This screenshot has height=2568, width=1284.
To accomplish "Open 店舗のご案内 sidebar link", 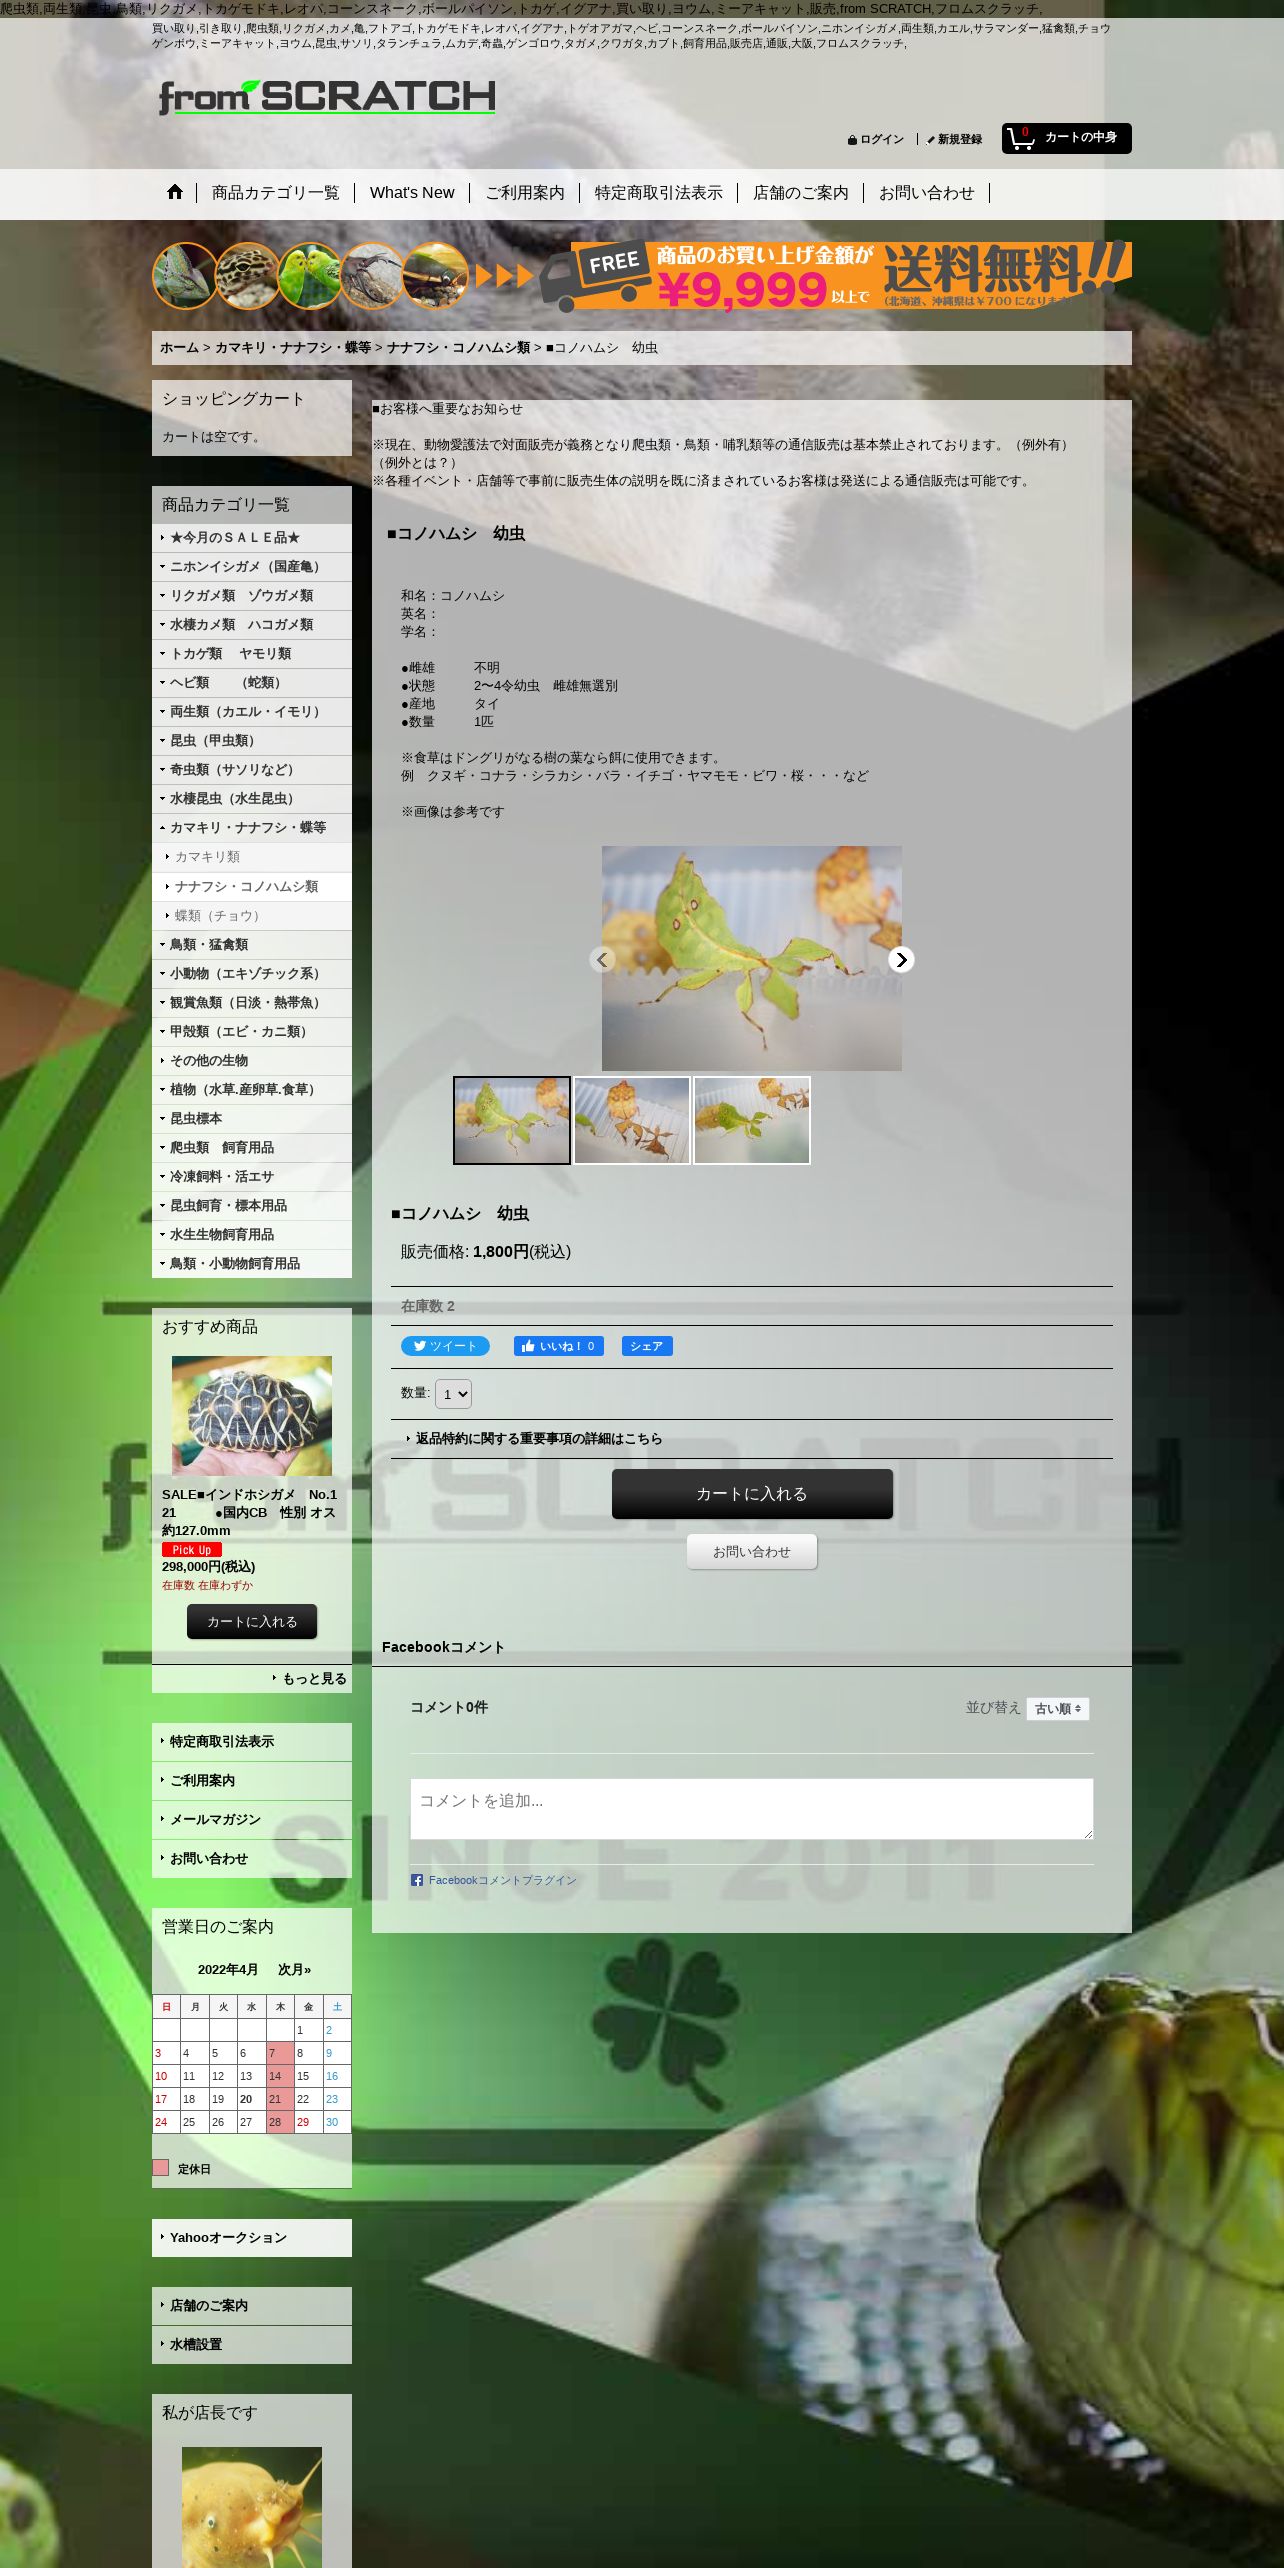I will 251,2306.
